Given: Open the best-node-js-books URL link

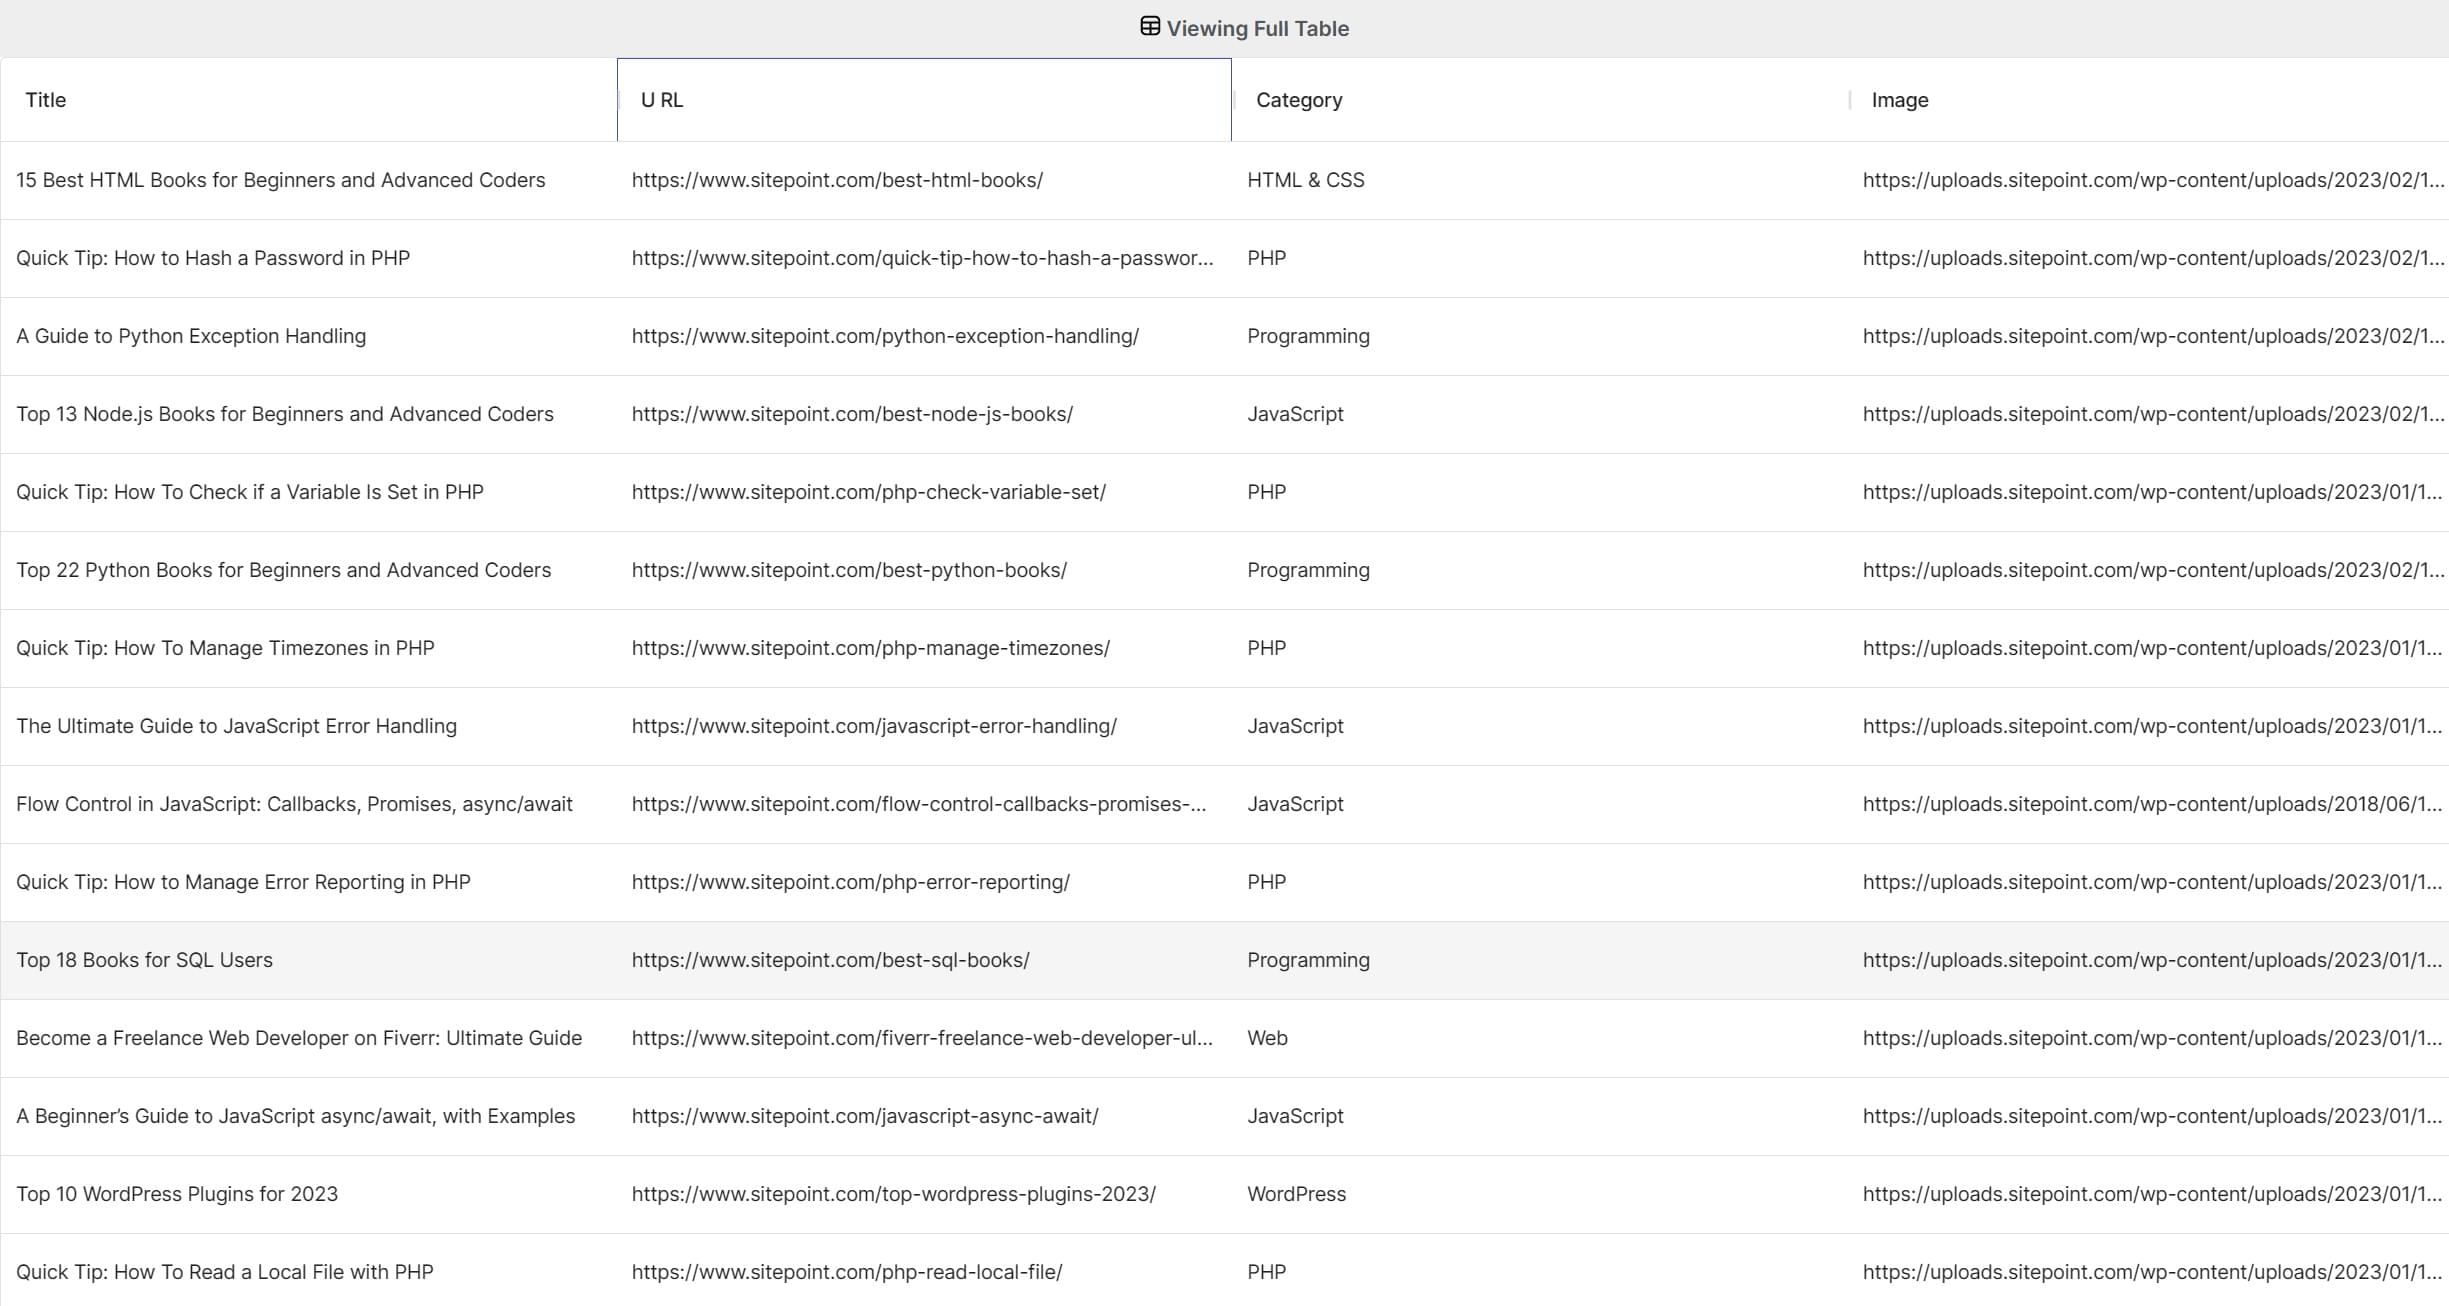Looking at the screenshot, I should [x=851, y=414].
